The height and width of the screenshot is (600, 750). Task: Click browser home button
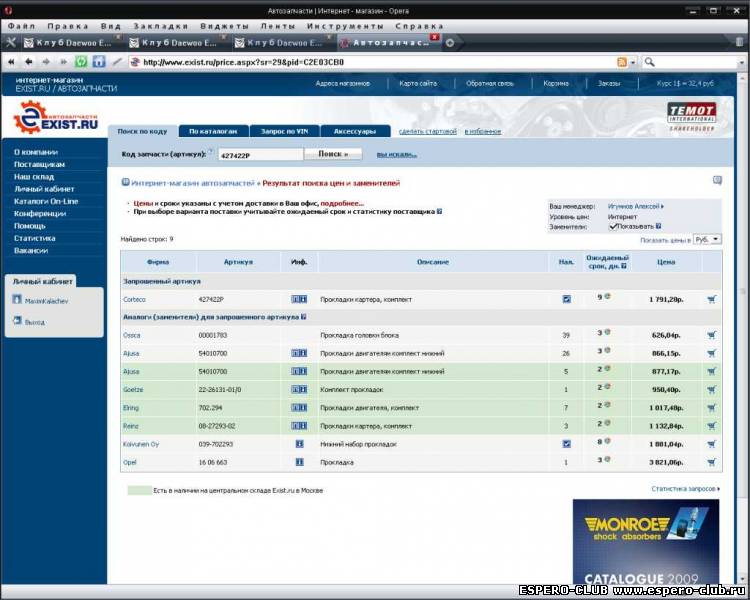point(99,62)
